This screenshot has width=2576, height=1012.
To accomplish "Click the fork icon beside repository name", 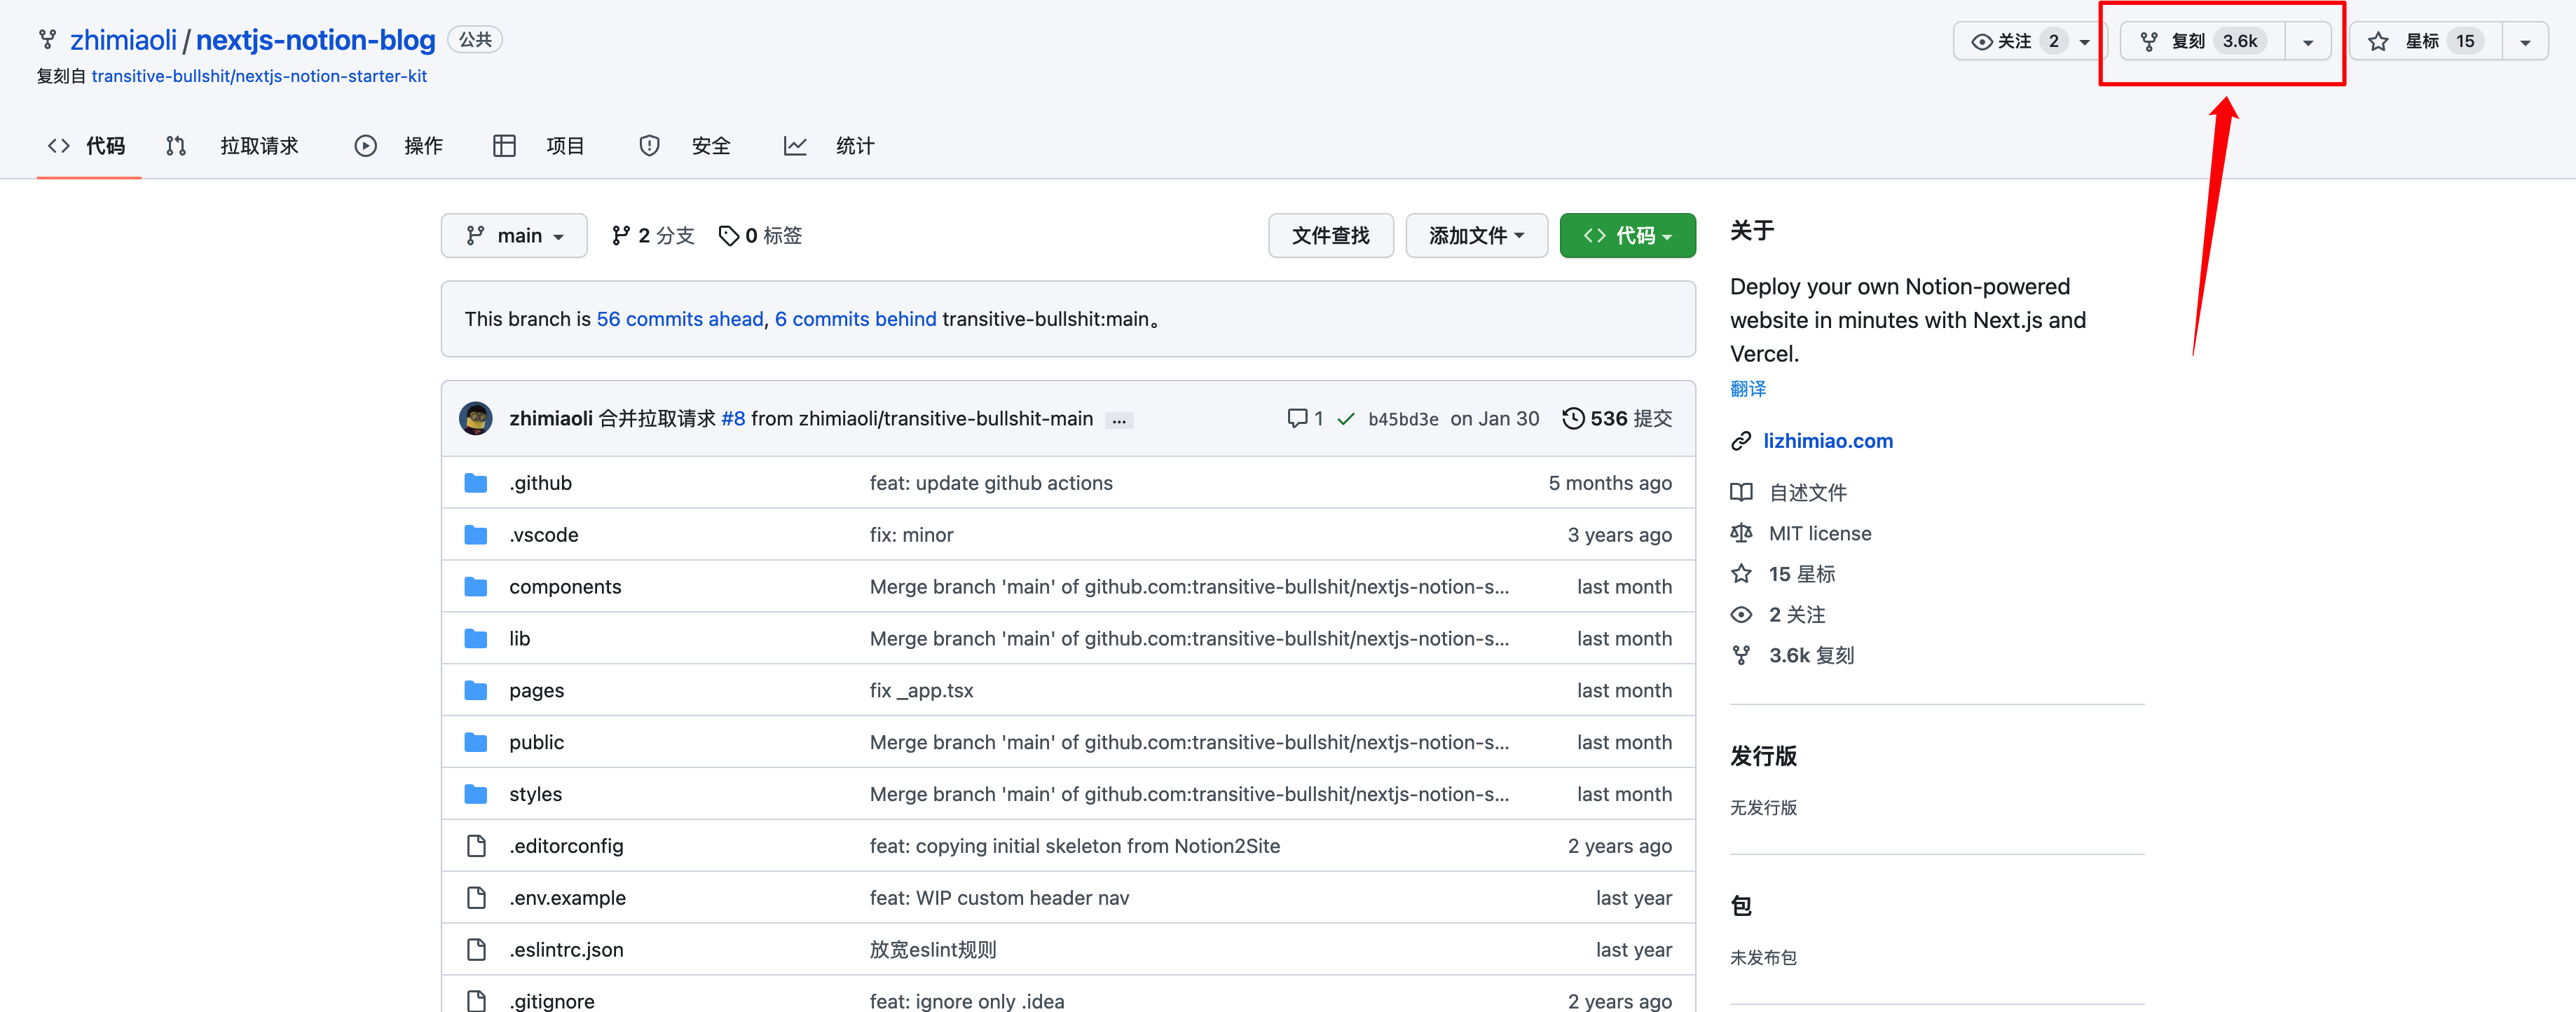I will pyautogui.click(x=47, y=40).
